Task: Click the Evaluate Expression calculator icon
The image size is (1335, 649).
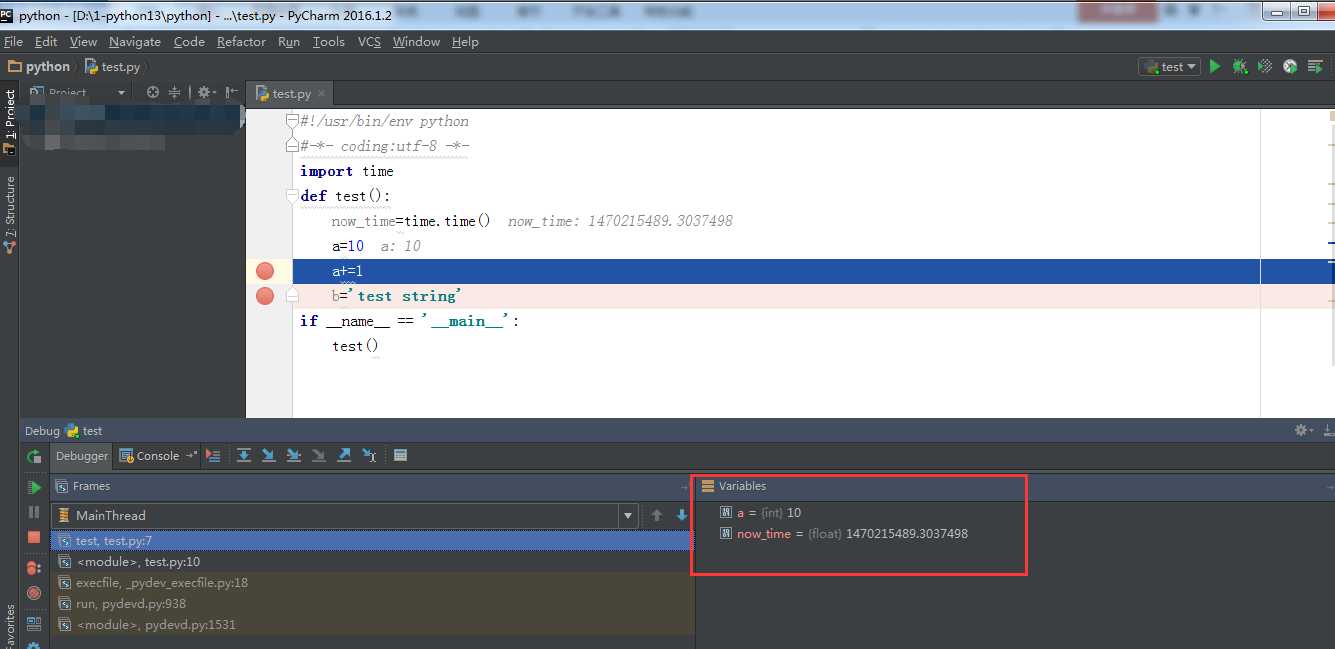Action: pos(400,455)
